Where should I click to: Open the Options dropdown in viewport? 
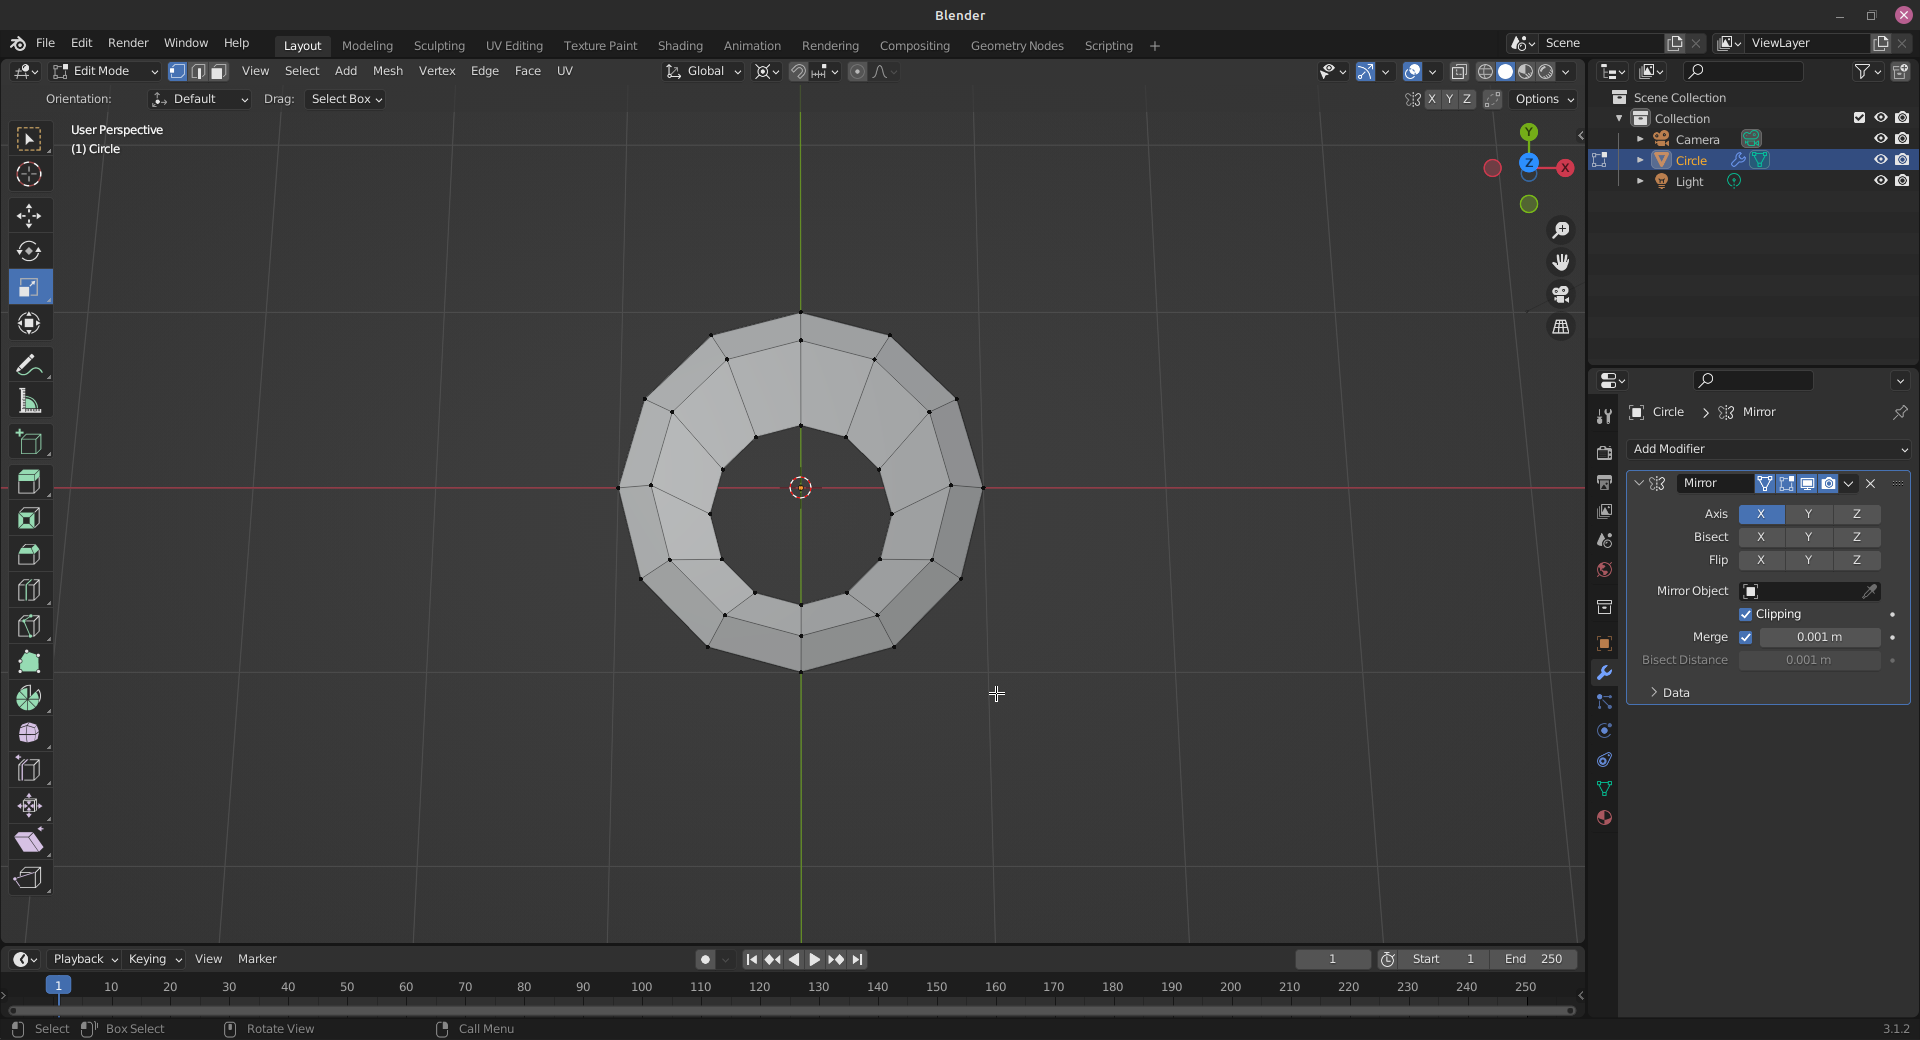(1544, 99)
